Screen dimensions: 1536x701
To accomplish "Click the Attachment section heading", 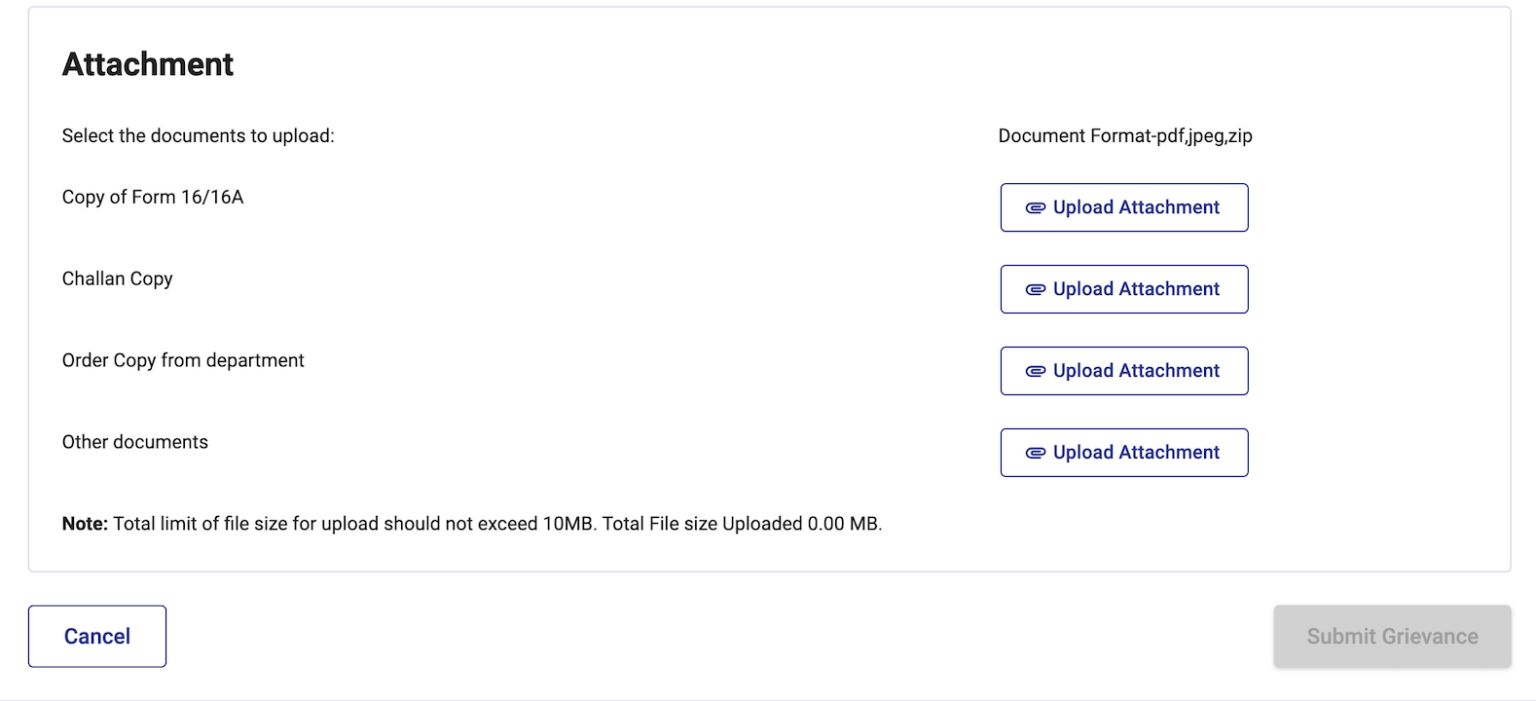I will coord(148,64).
